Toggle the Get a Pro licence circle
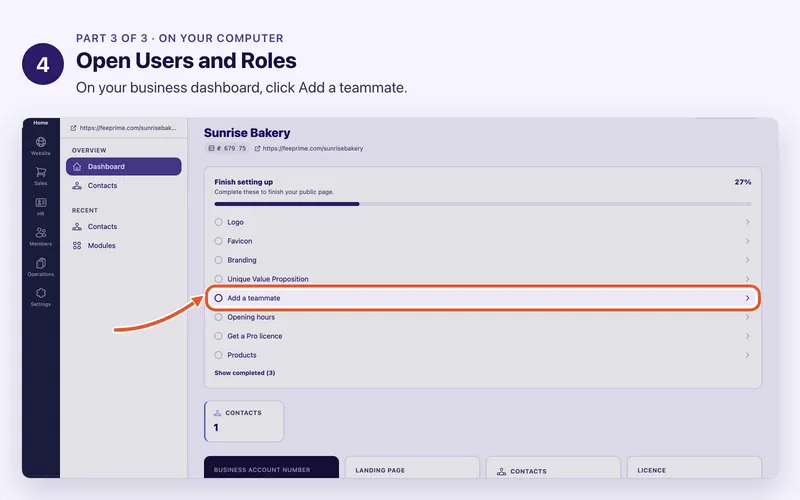 pyautogui.click(x=218, y=336)
